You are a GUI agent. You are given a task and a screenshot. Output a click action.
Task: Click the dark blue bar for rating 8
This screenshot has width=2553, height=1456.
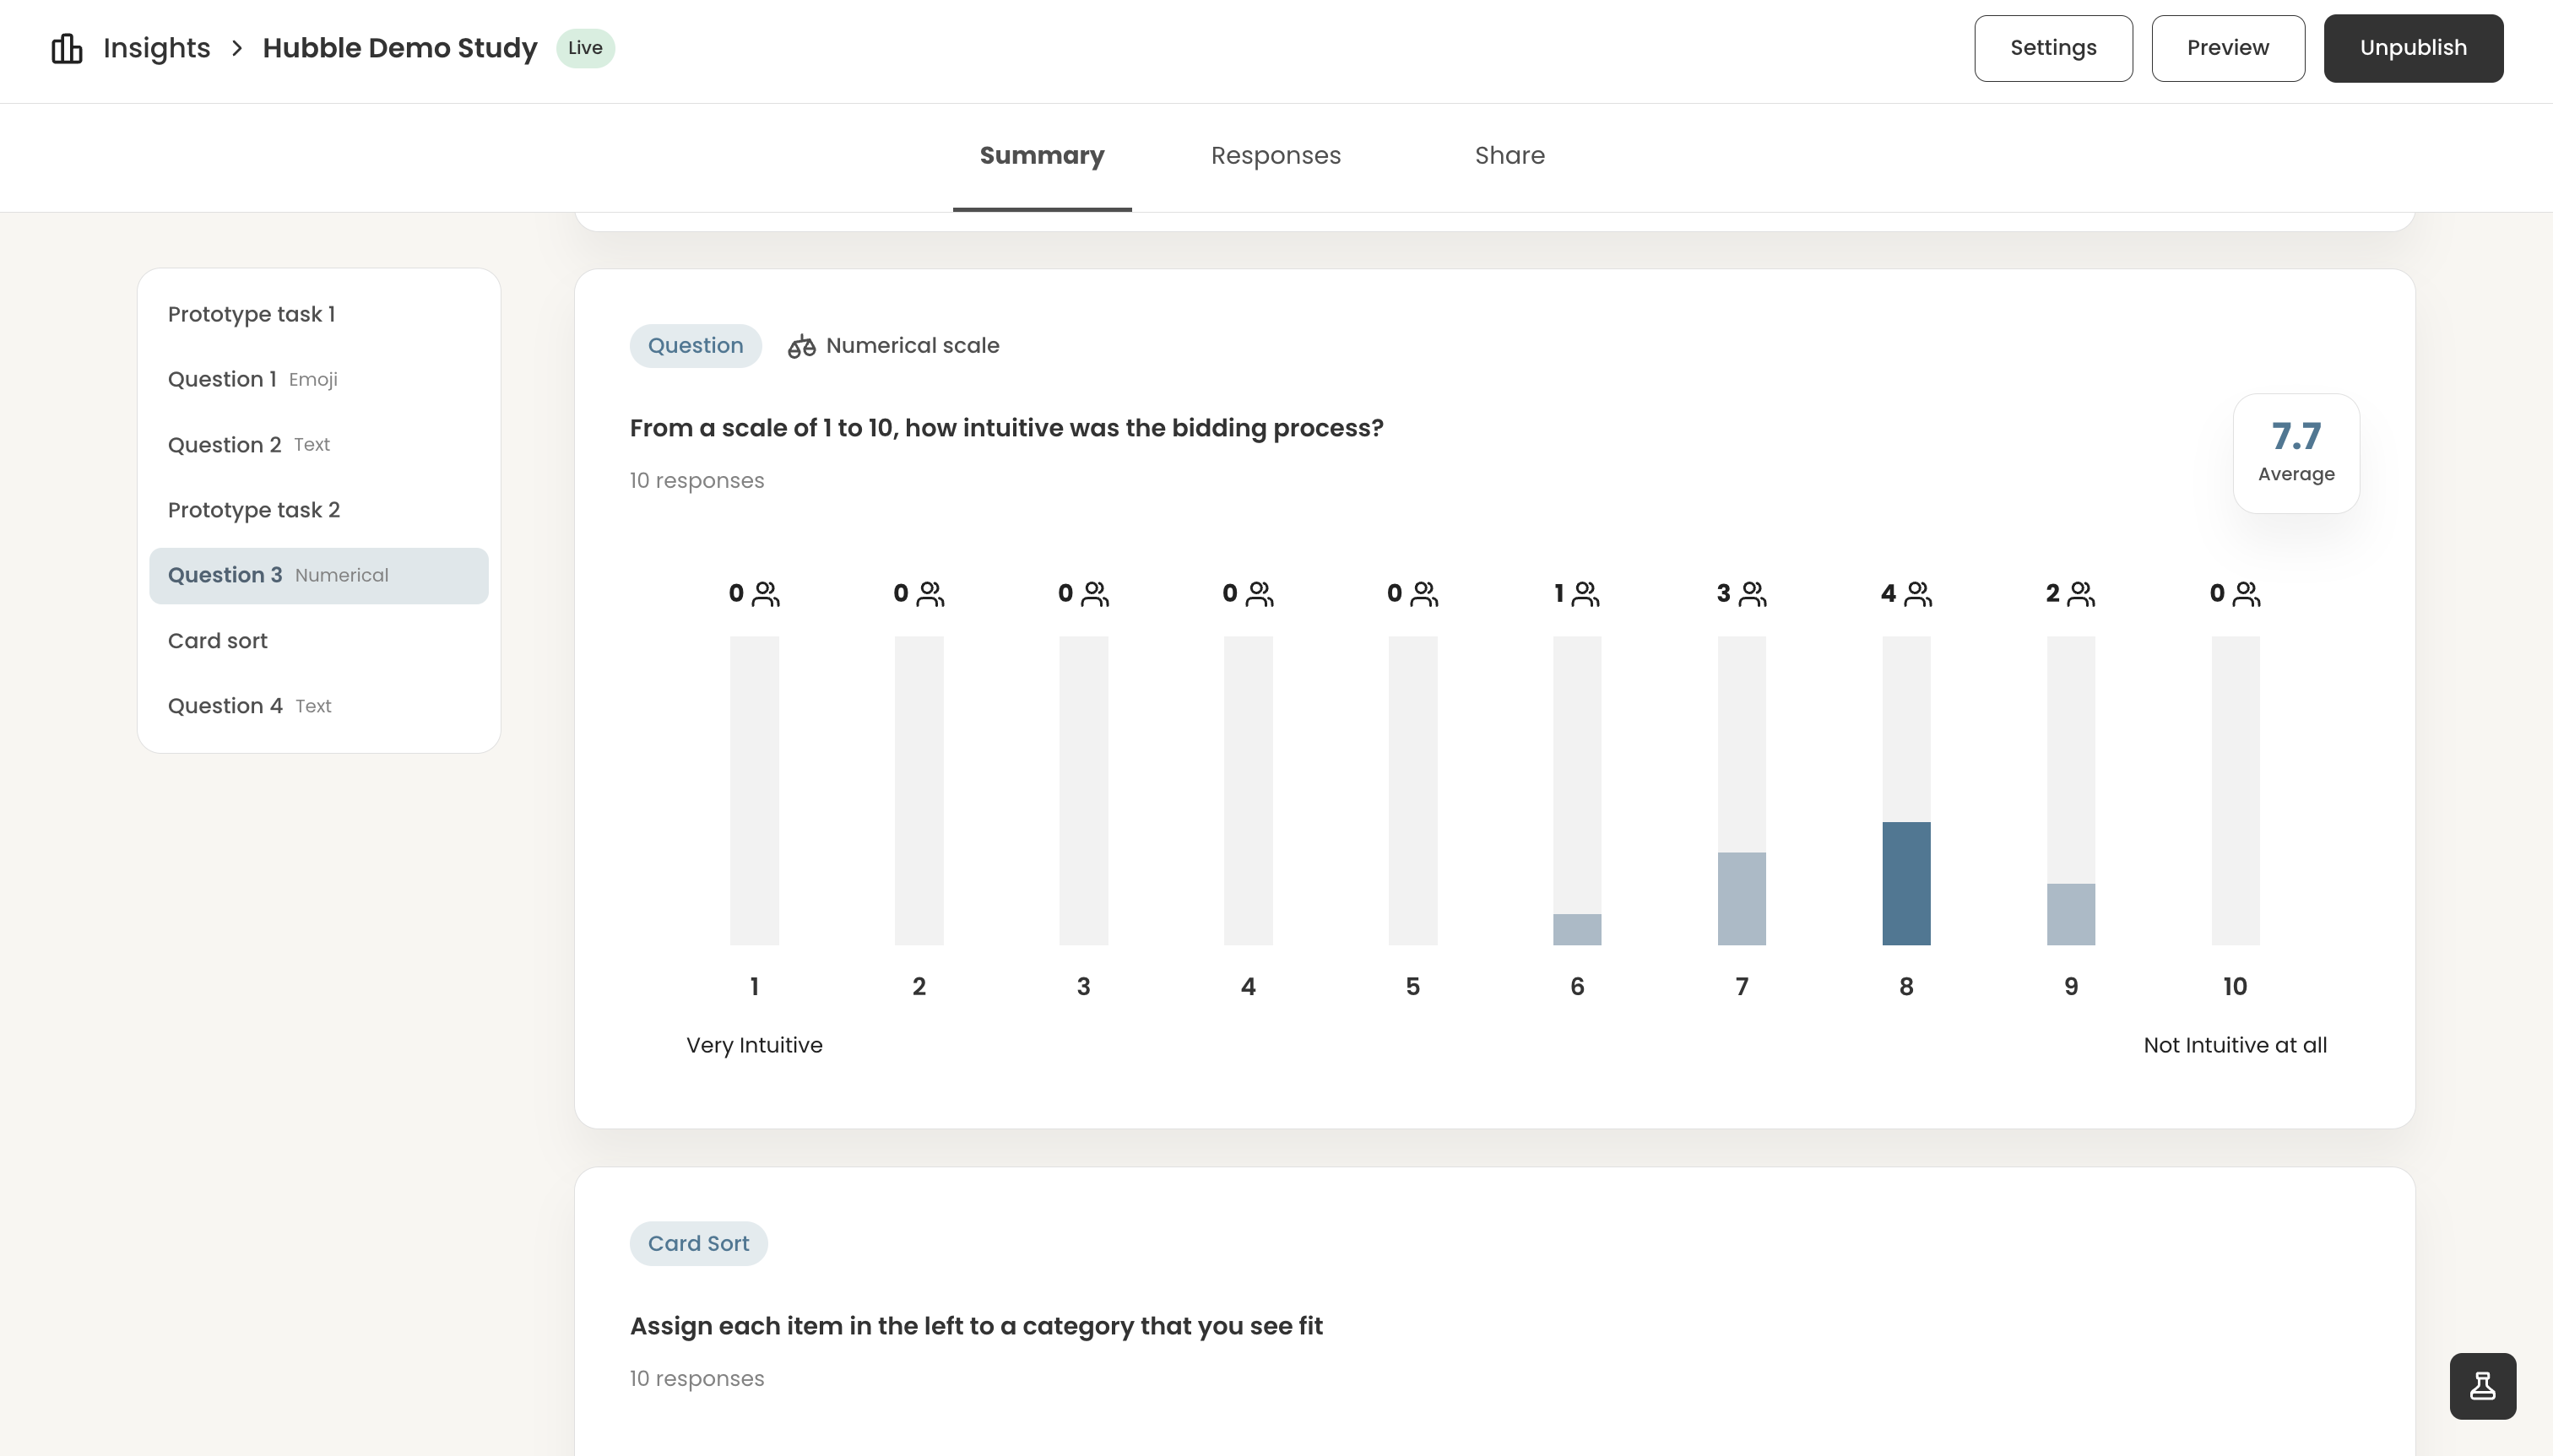pyautogui.click(x=1906, y=883)
